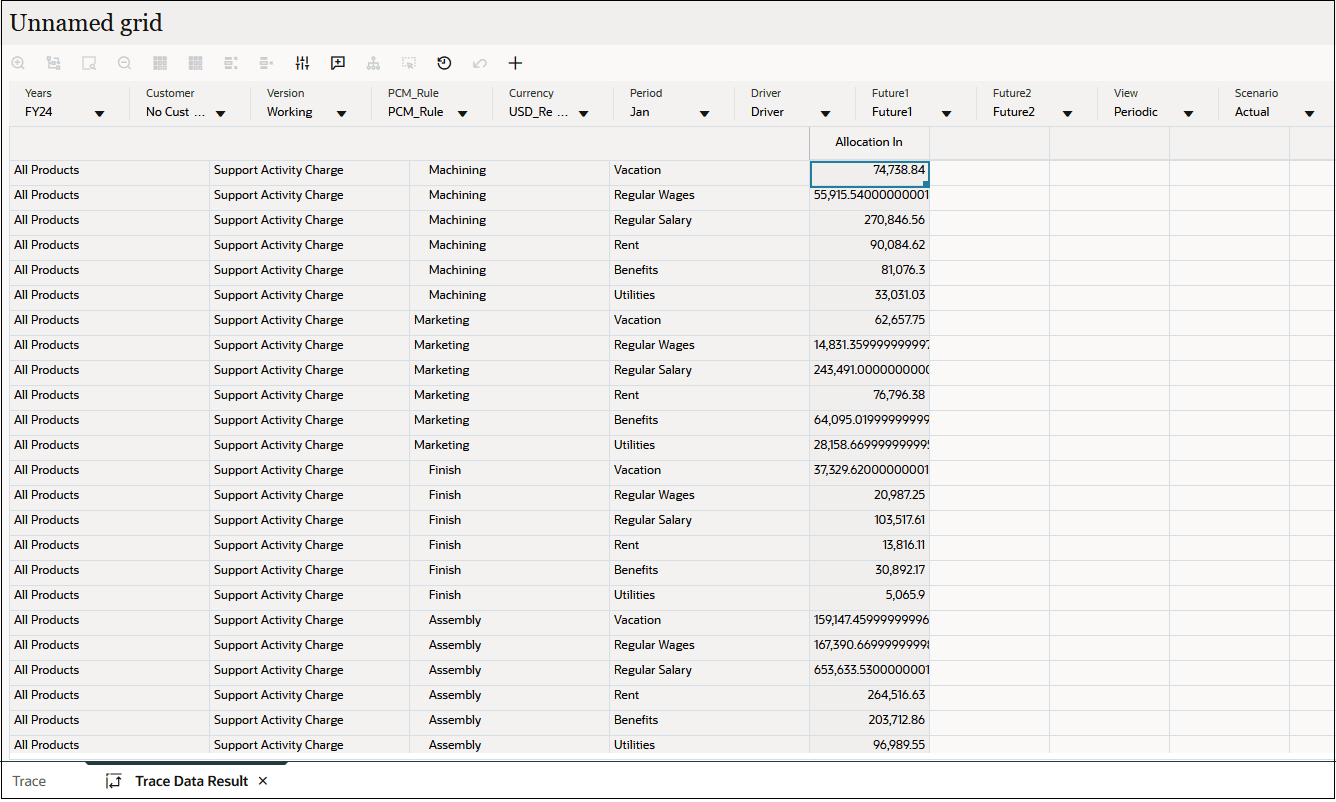Viewport: 1336px width, 802px height.
Task: Click the add comment icon
Action: click(x=337, y=63)
